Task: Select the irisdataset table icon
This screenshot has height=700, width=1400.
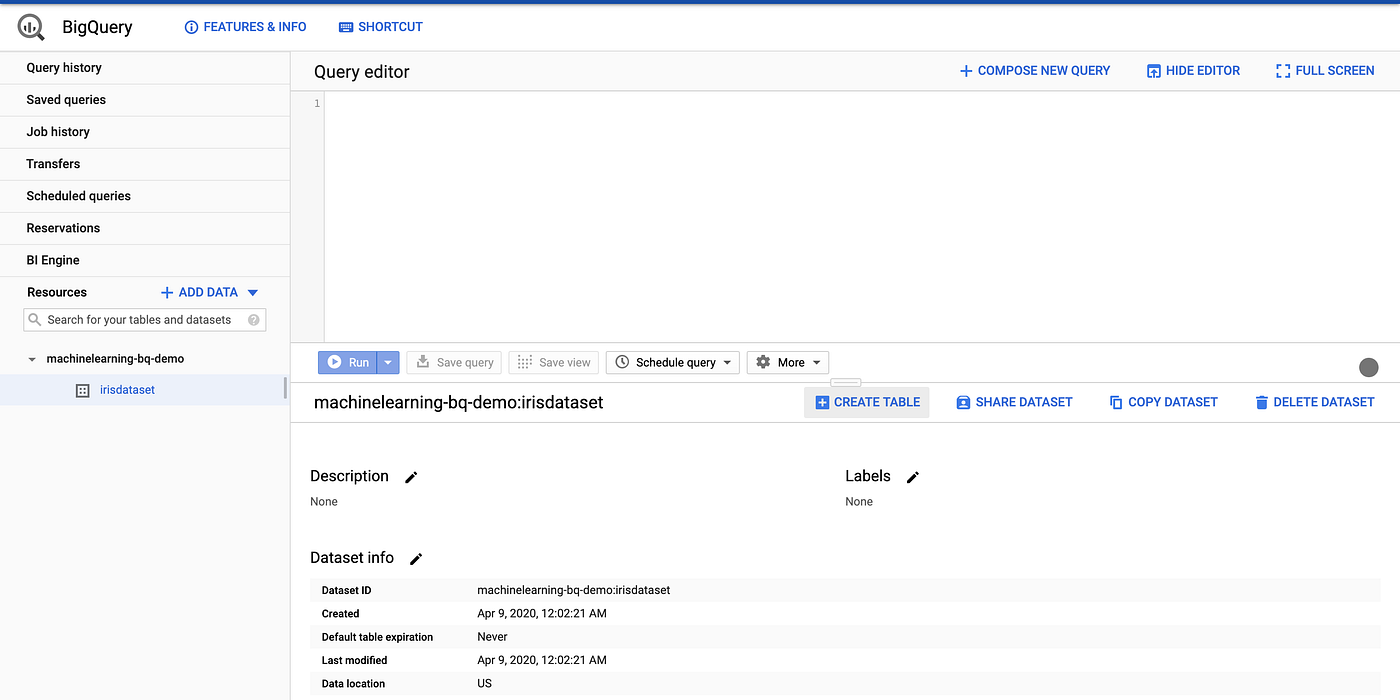Action: pyautogui.click(x=82, y=390)
